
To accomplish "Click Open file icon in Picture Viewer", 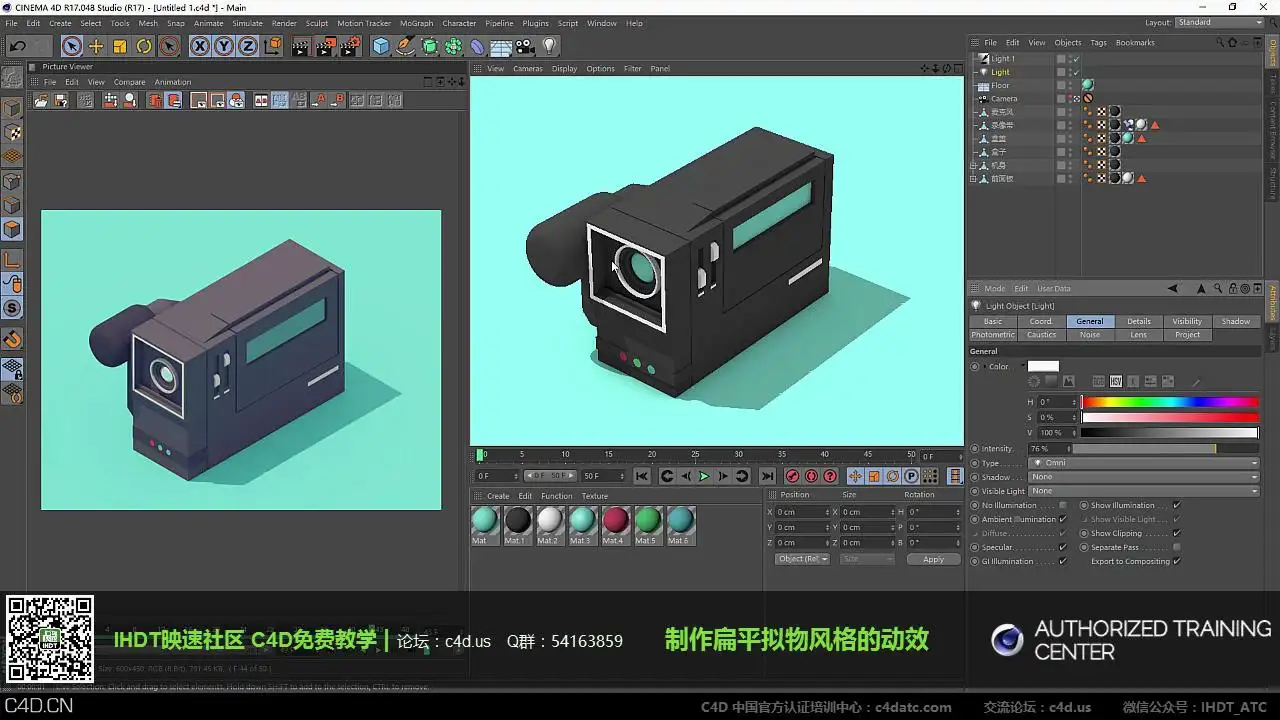I will (x=41, y=100).
